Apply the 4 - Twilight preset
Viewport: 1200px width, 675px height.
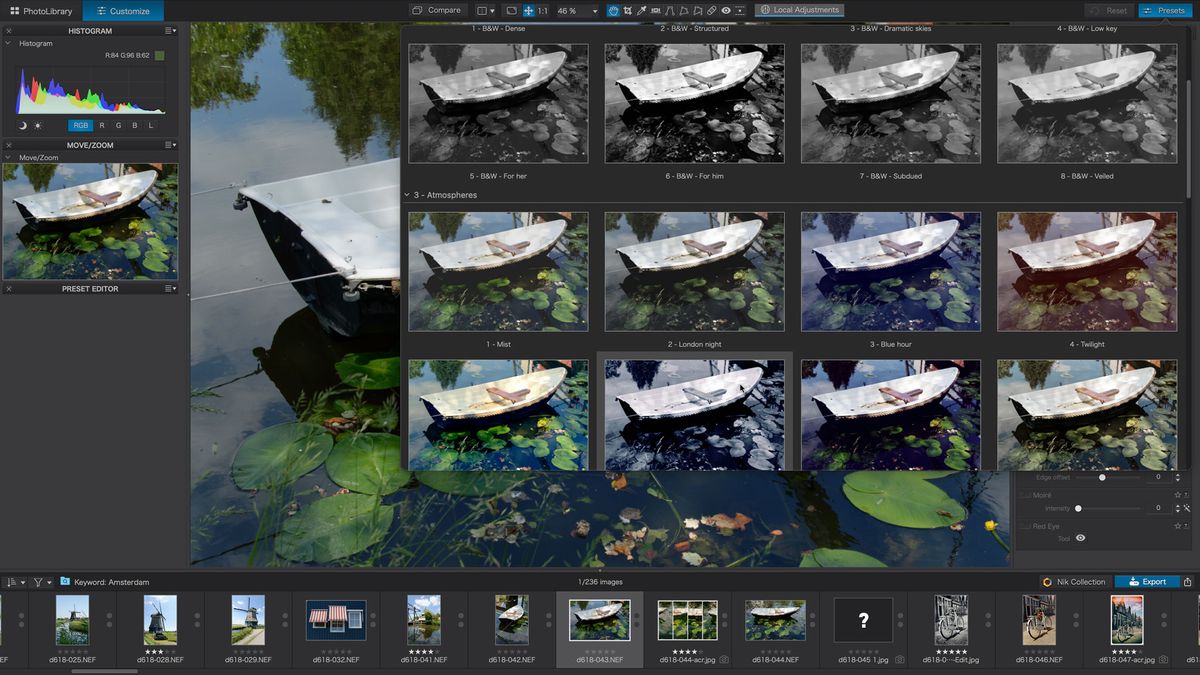(1086, 270)
